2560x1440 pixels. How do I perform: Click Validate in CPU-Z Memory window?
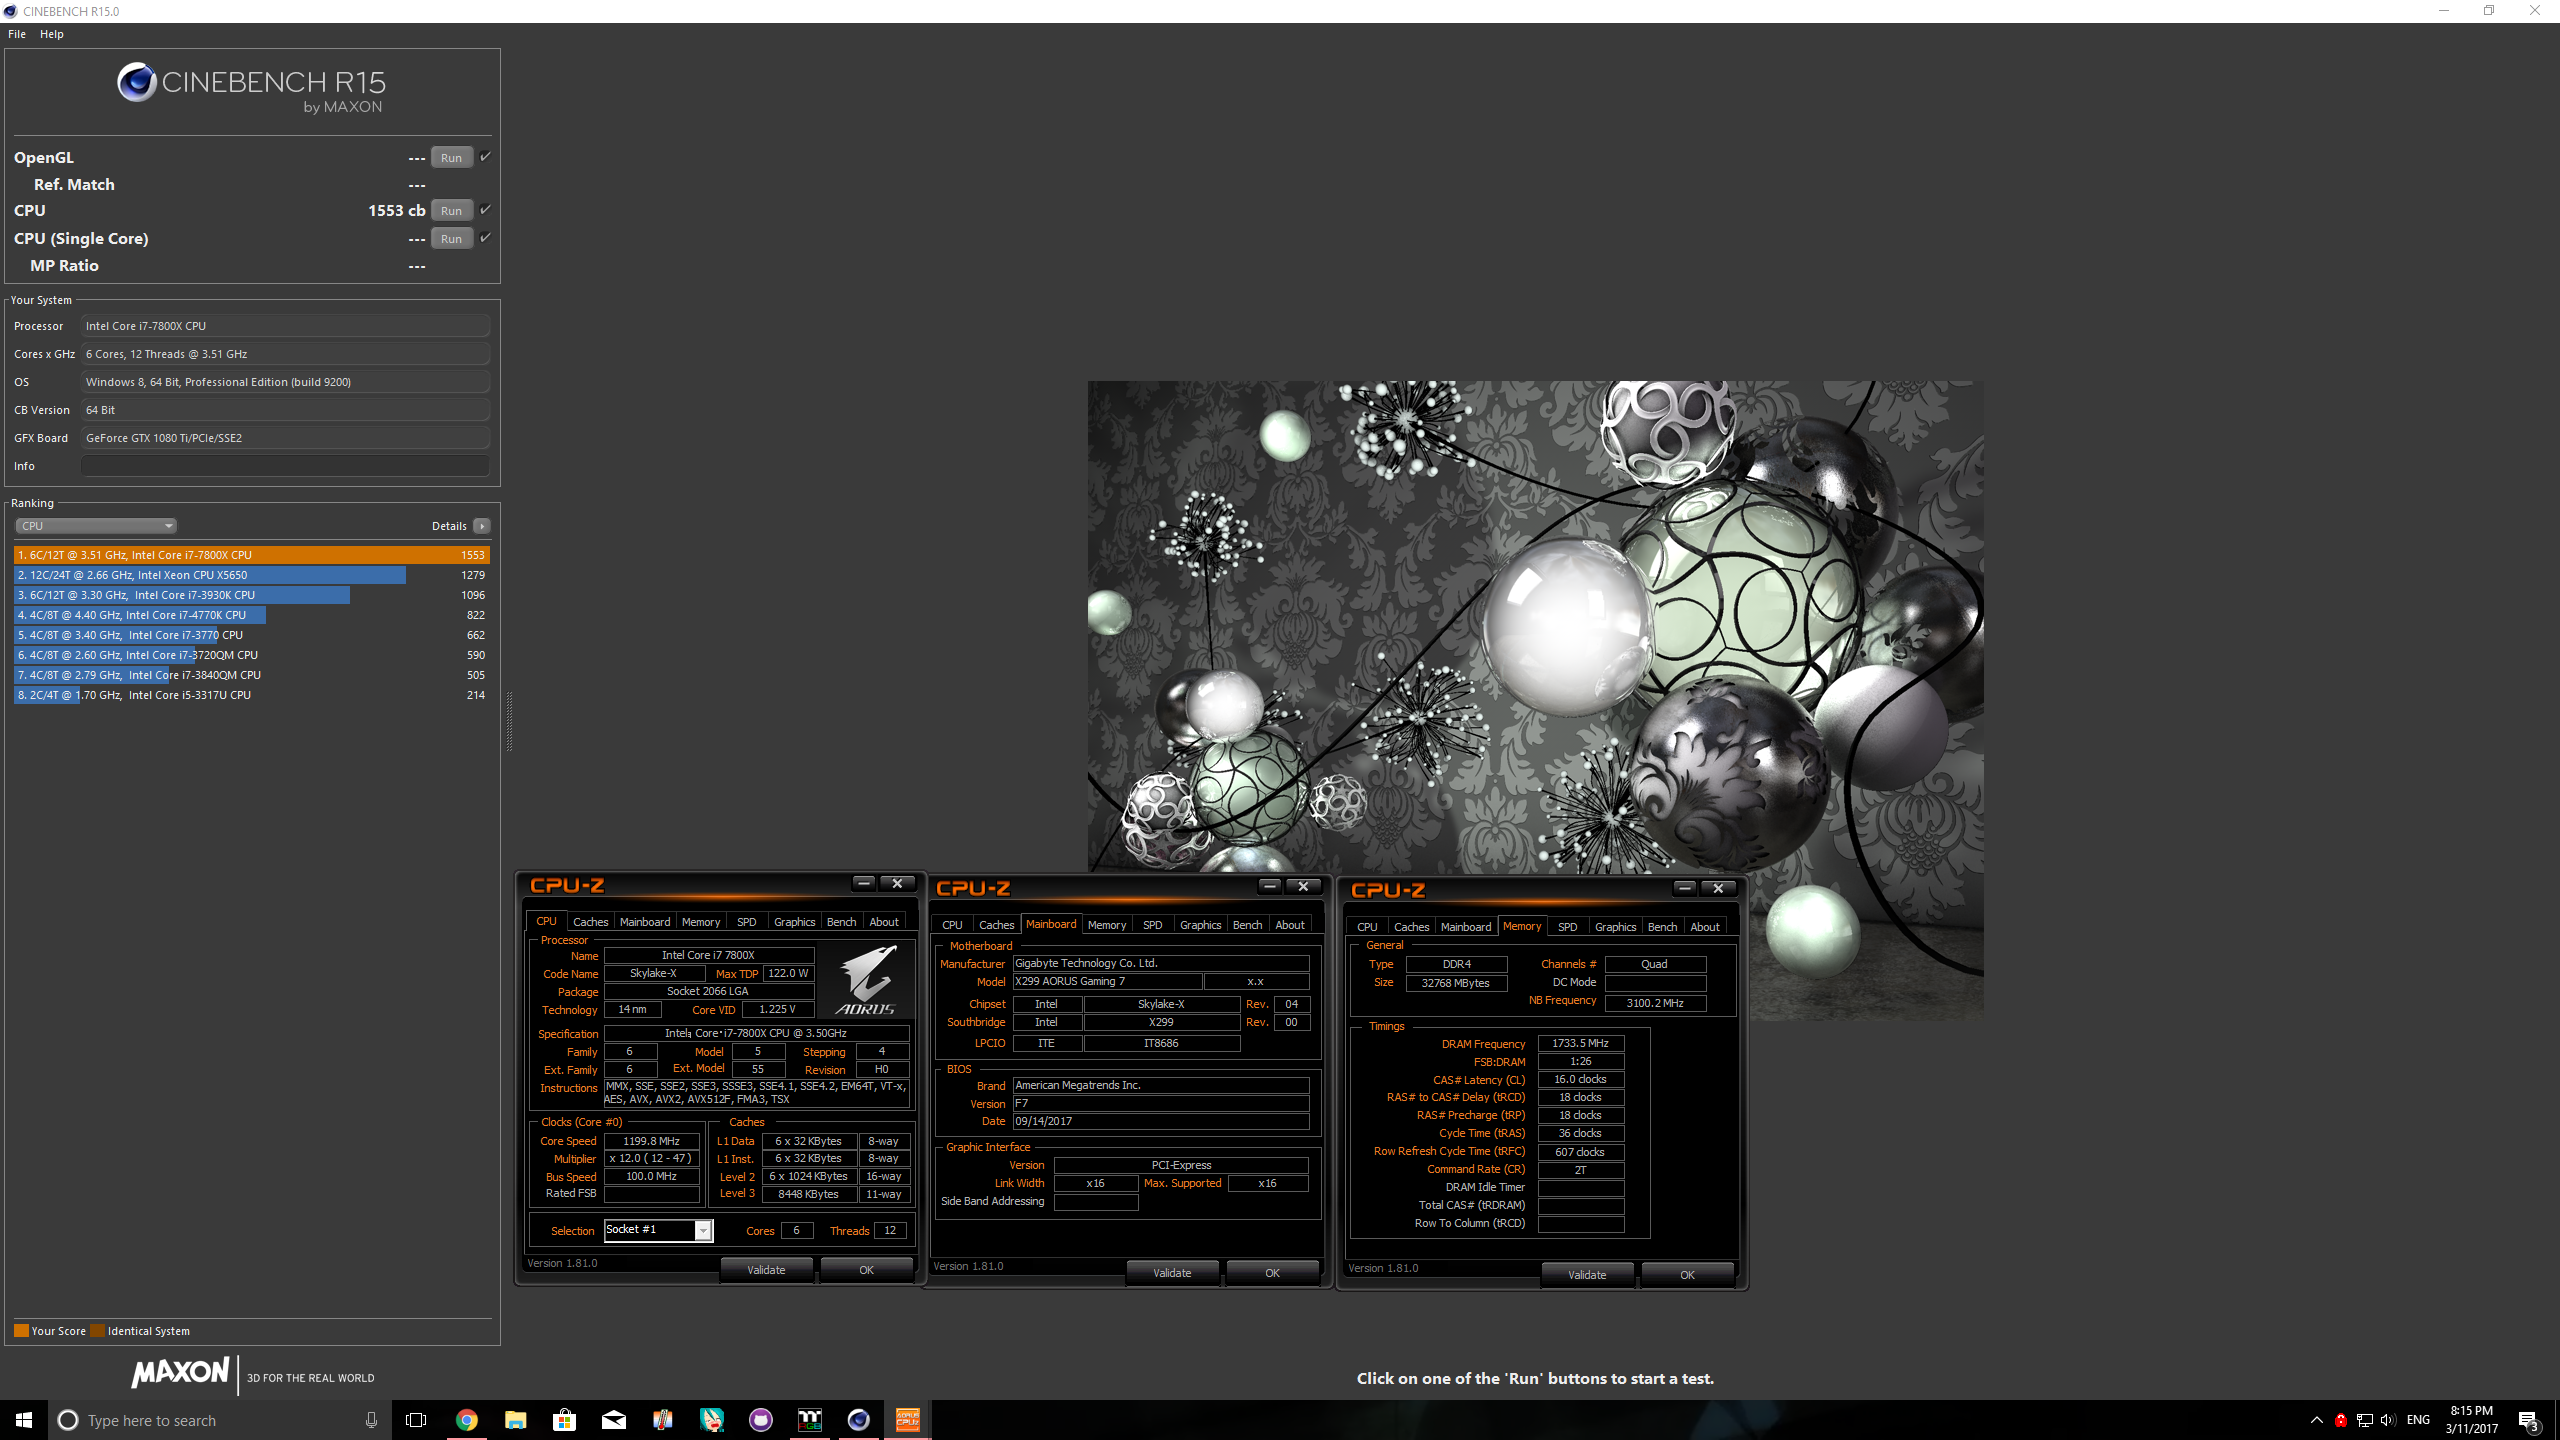1587,1275
